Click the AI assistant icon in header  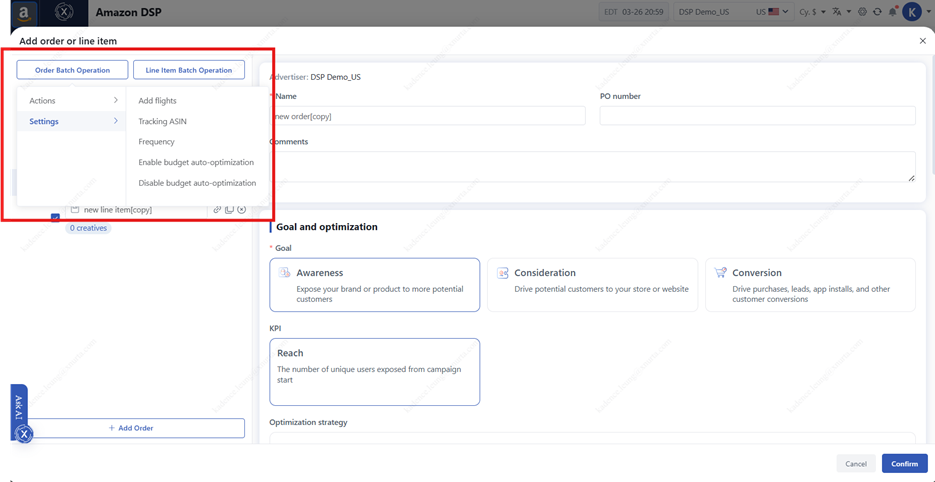point(862,11)
